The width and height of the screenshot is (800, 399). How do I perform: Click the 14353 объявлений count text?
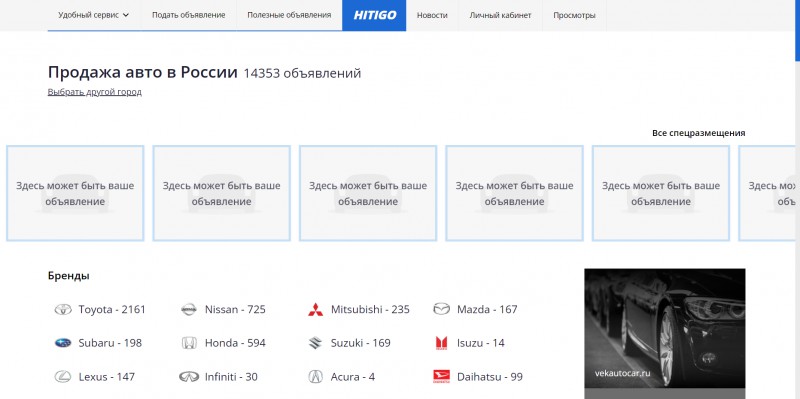pos(302,73)
